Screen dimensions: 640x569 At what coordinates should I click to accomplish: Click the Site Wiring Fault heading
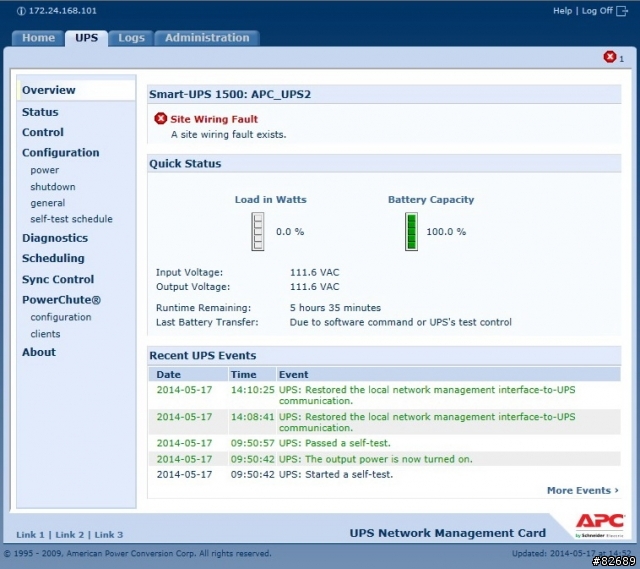[x=214, y=119]
